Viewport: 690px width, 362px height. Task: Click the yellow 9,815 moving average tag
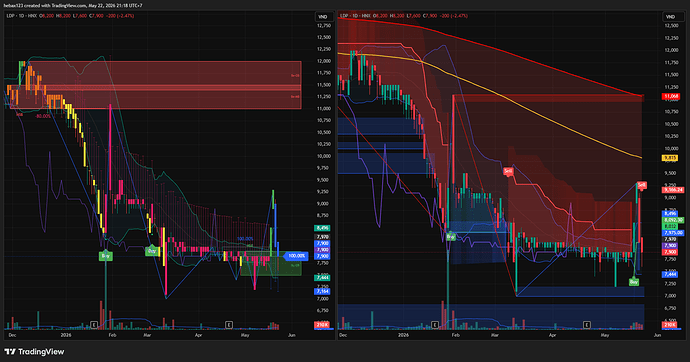point(670,157)
